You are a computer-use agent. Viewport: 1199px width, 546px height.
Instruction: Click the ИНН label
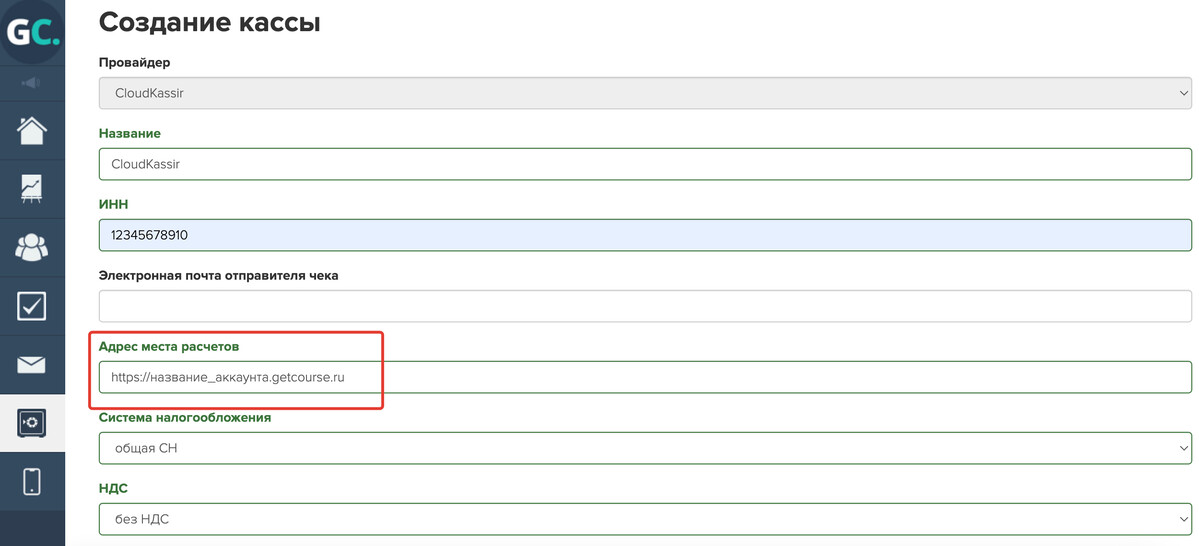coord(114,204)
